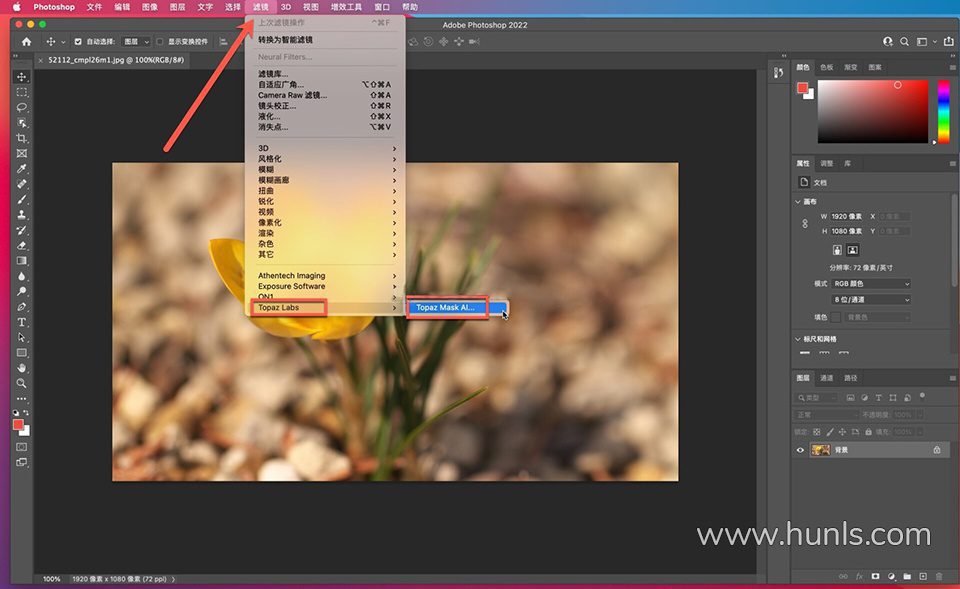Select the Crop tool

(21, 138)
